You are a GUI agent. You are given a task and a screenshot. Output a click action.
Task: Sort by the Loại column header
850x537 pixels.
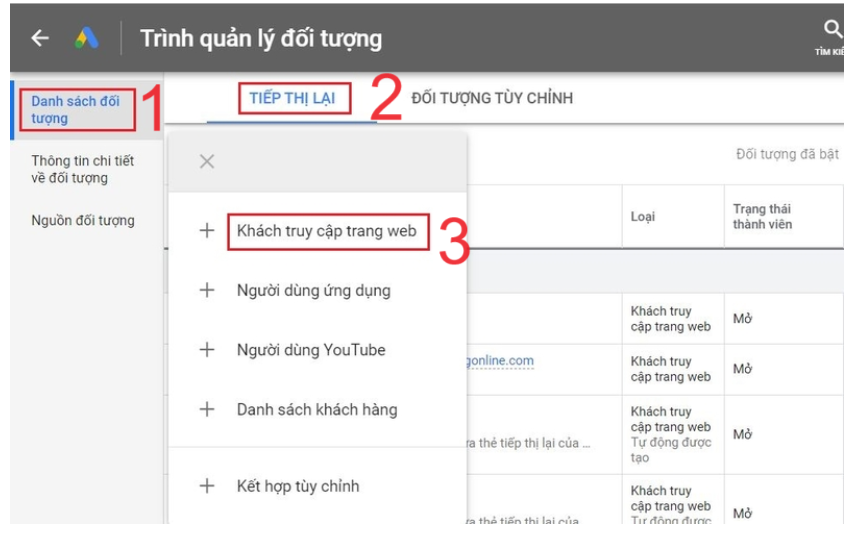click(x=643, y=216)
